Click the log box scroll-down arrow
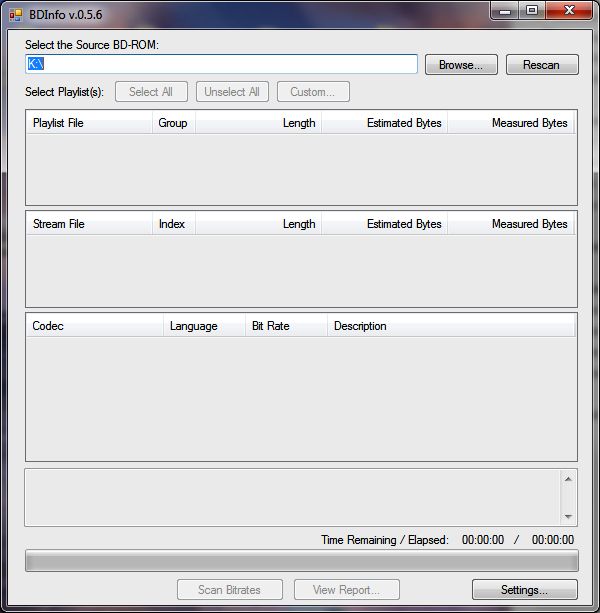 (568, 516)
